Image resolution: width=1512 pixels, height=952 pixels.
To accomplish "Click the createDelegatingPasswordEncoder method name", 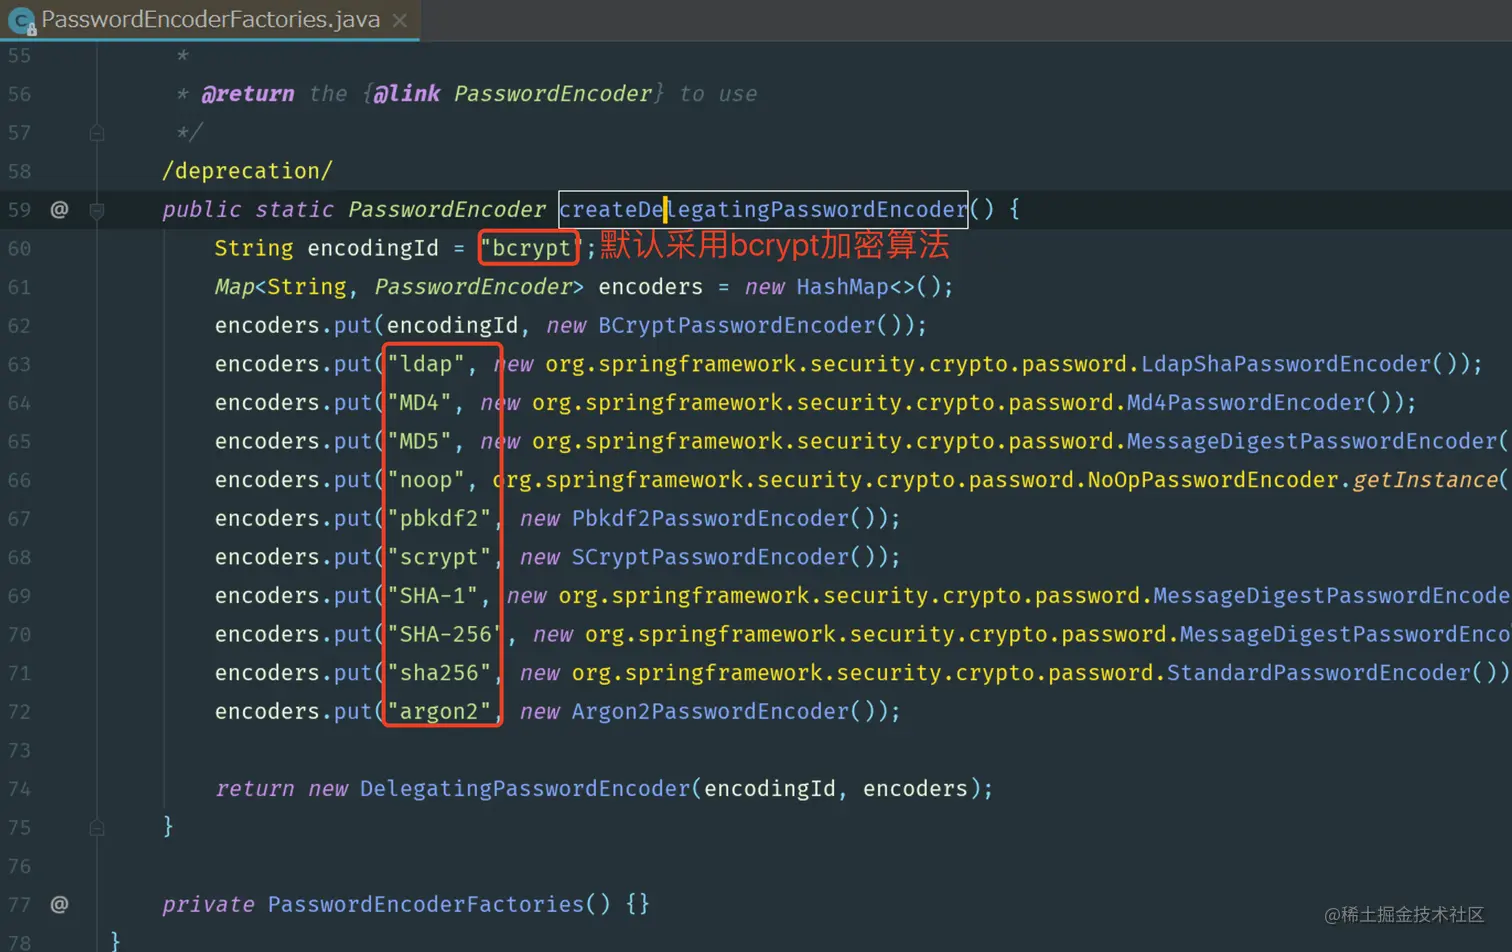I will coord(763,209).
